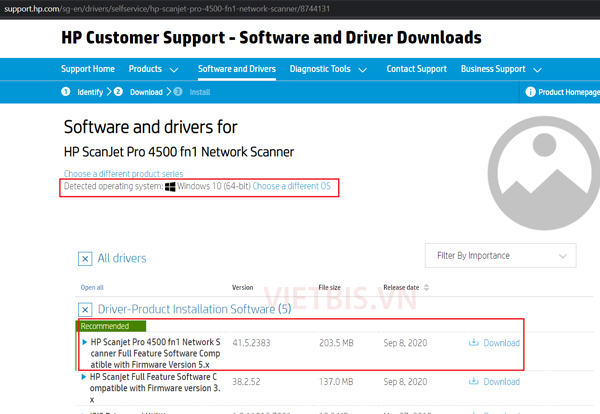Screen dimensions: 600x414
Task: Open HP Scanjet Full Feature Software 3.x title
Action: pos(155,388)
